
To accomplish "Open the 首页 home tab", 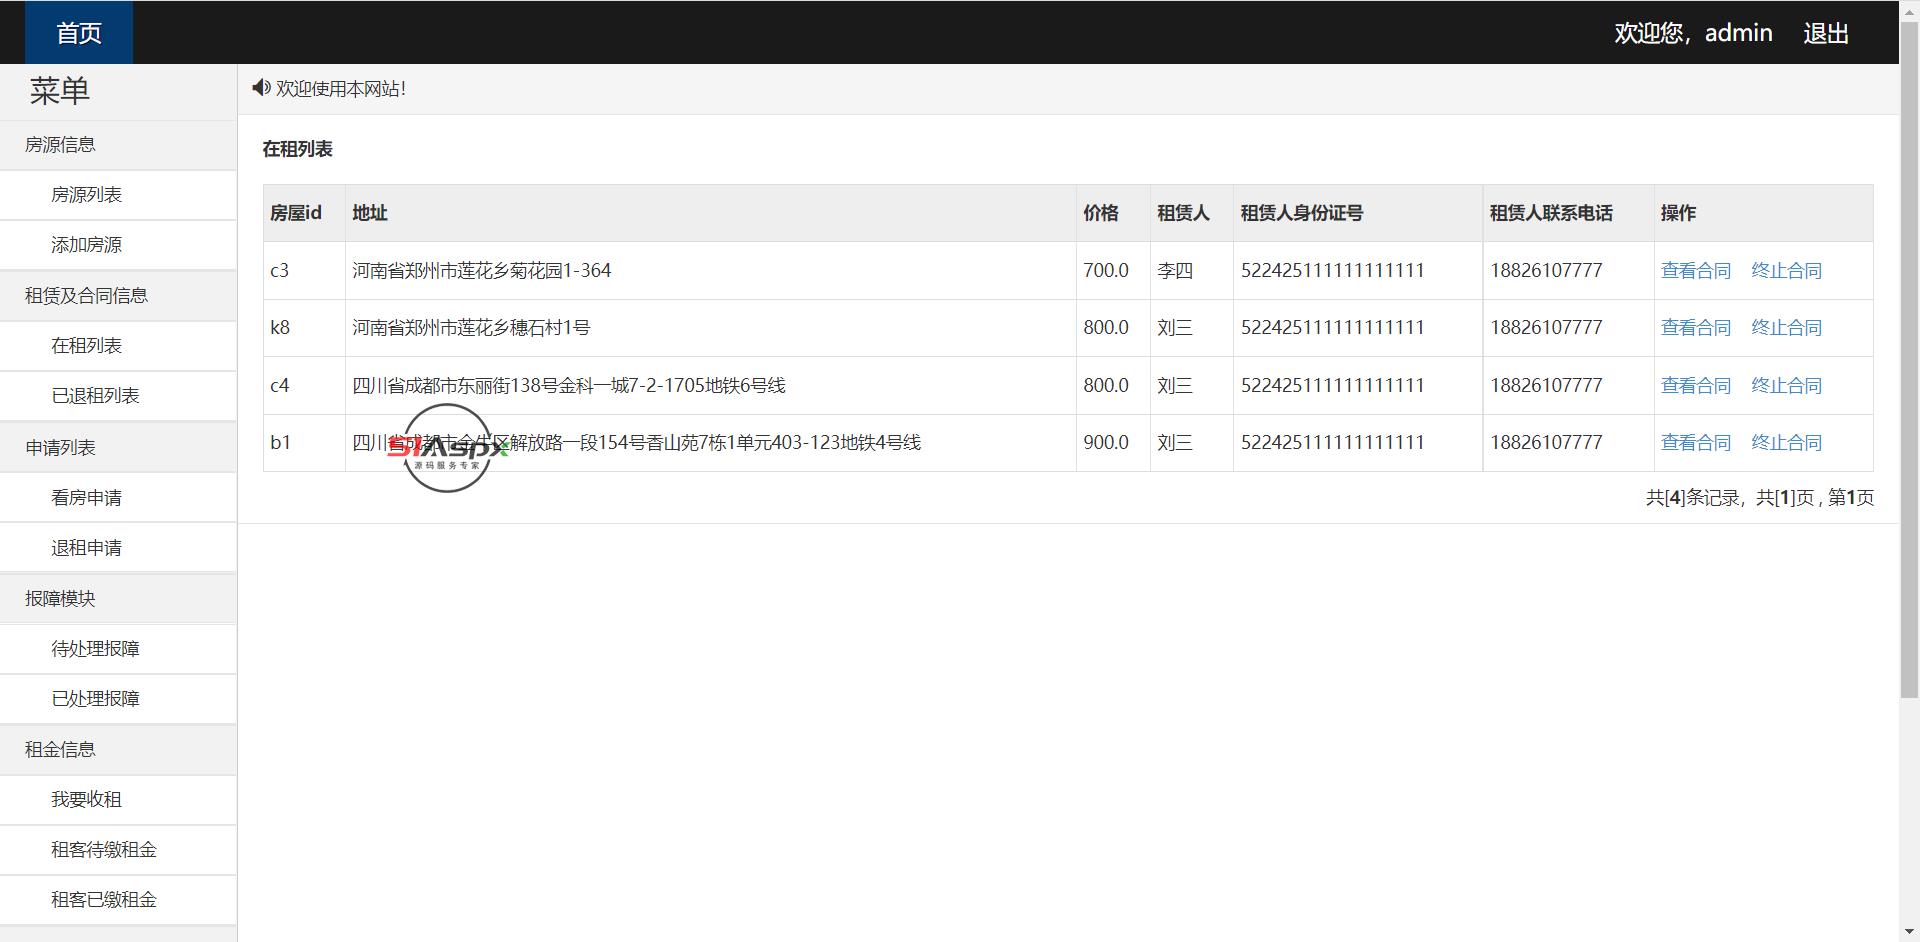I will (x=79, y=33).
